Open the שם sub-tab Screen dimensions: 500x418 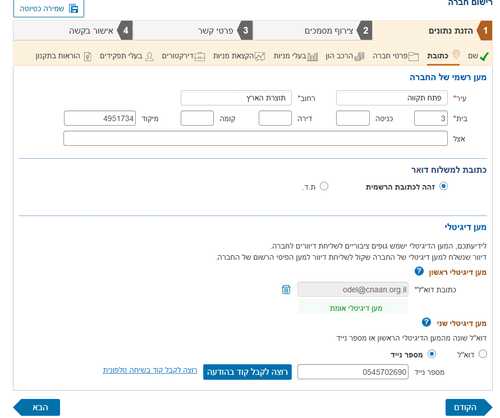pos(478,56)
